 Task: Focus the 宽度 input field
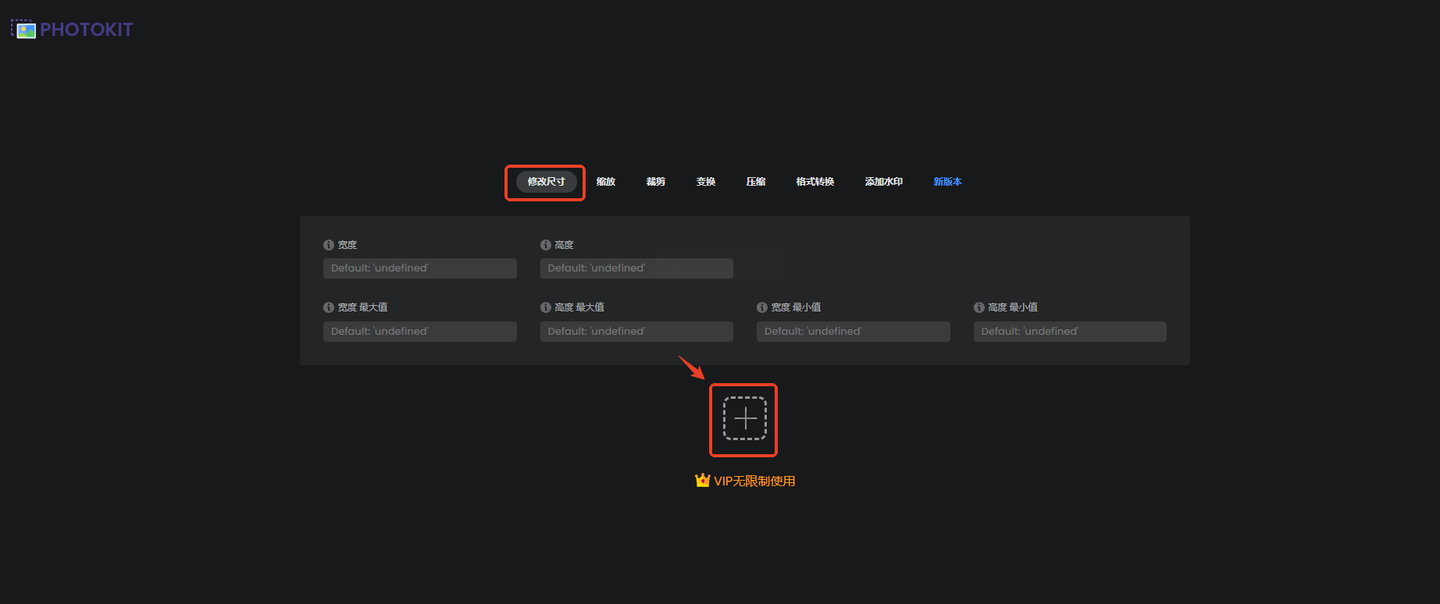(x=420, y=268)
